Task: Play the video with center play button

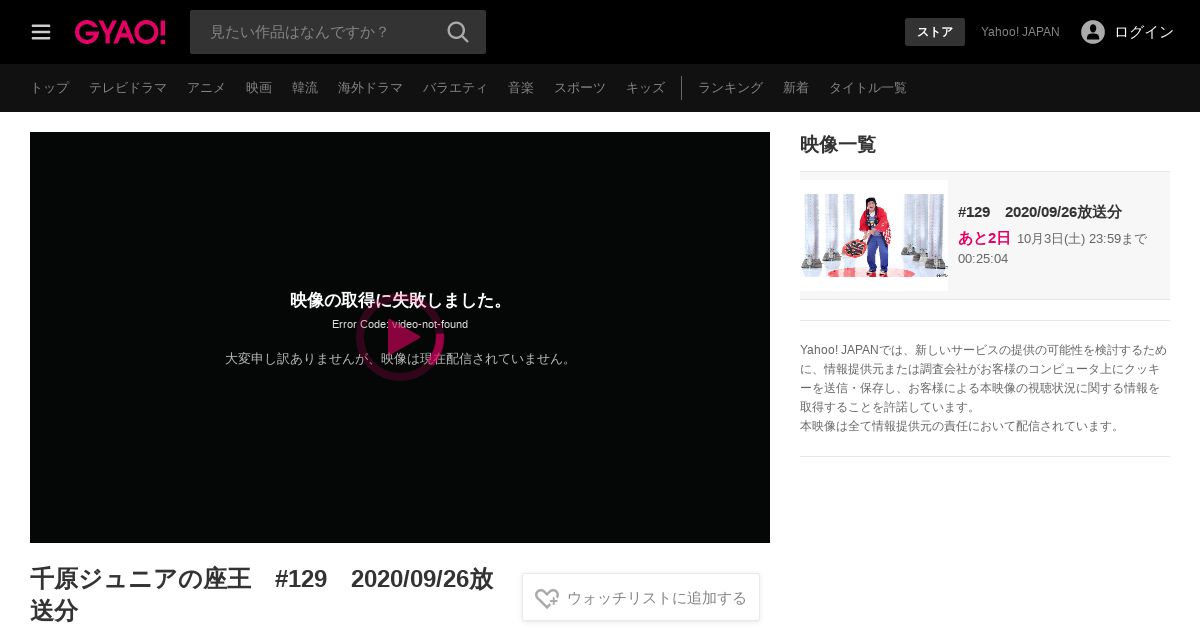Action: pos(400,337)
